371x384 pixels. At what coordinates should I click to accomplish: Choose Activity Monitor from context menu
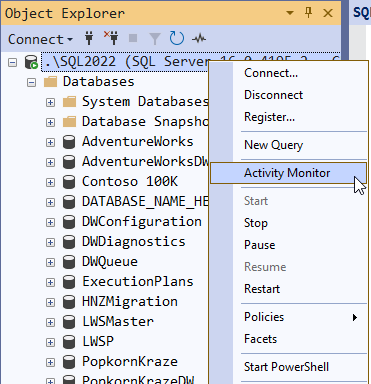288,173
